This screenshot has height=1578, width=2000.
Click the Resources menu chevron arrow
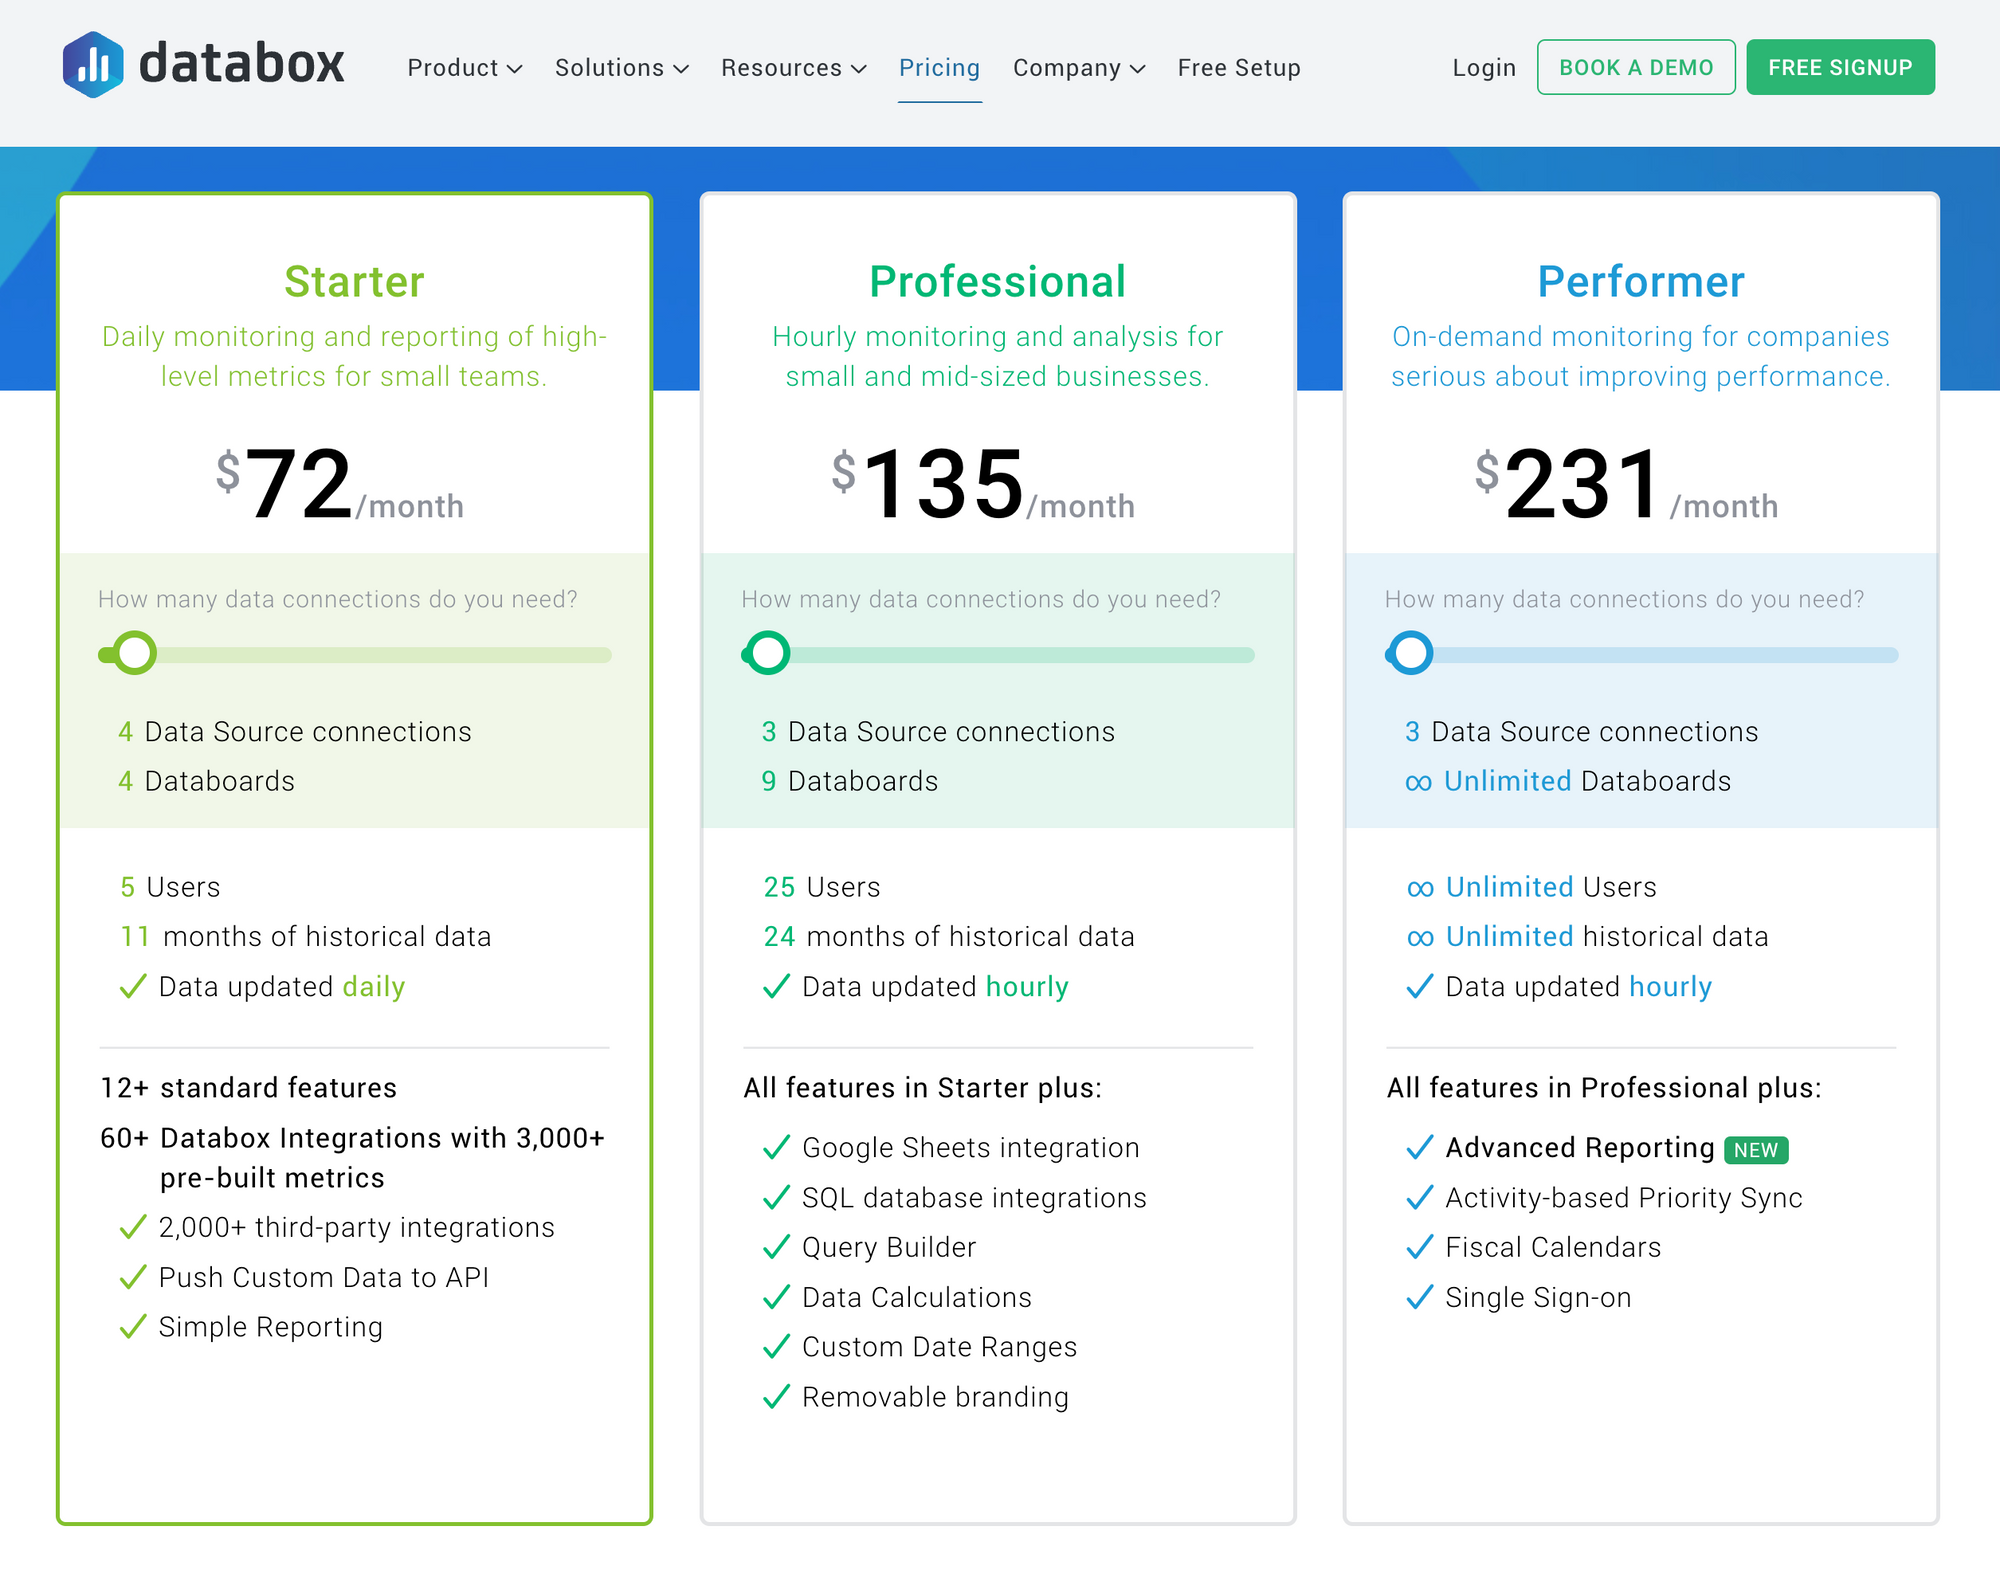tap(858, 69)
